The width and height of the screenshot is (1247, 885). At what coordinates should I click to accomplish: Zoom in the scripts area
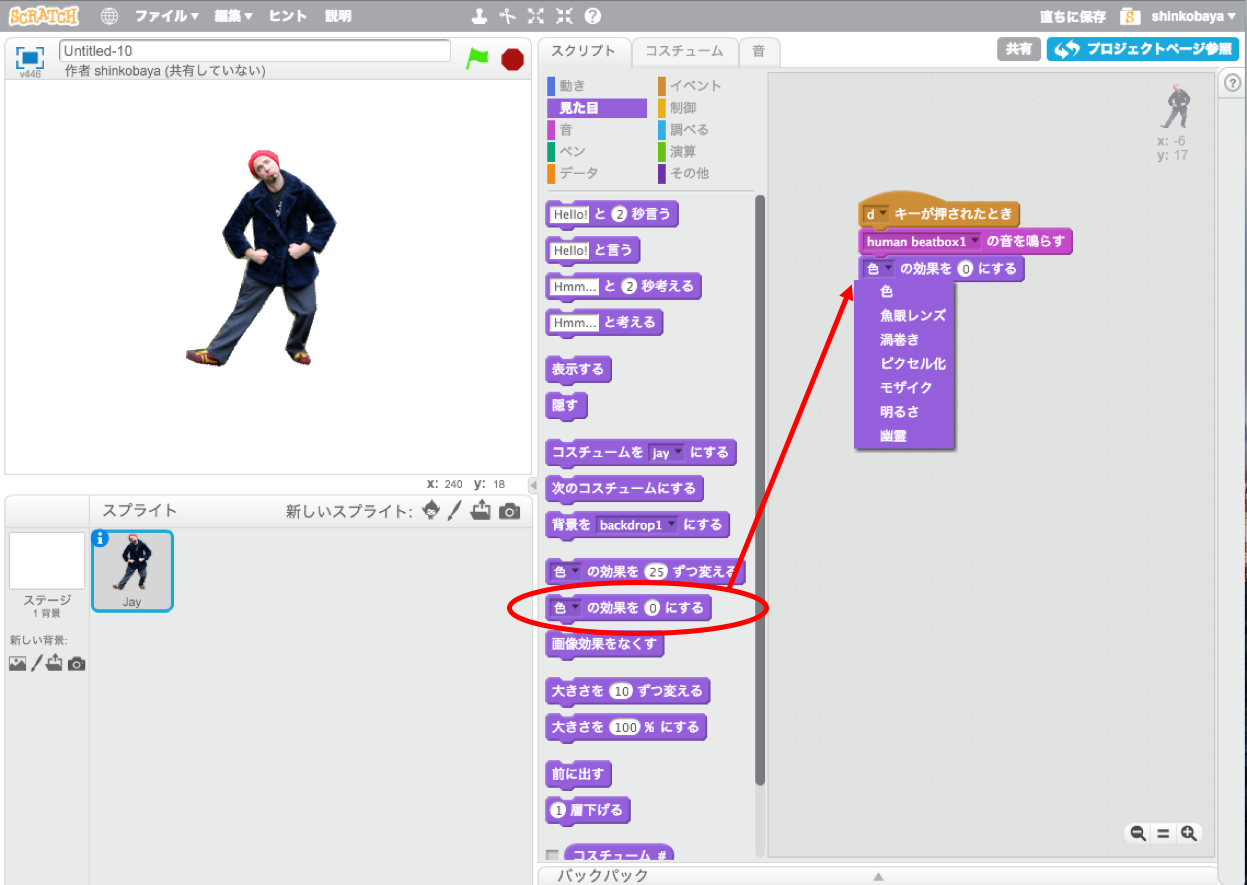point(1188,833)
